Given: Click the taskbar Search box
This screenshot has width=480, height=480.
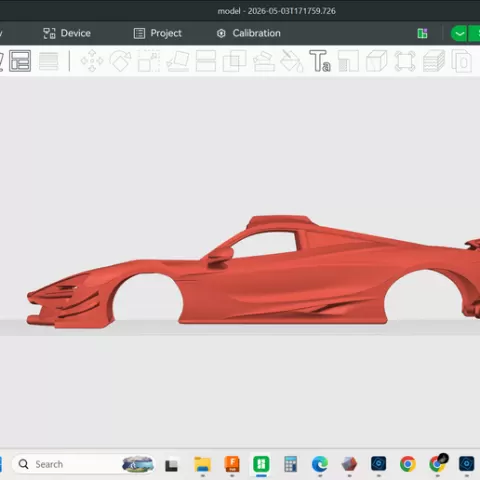Looking at the screenshot, I should coord(83,464).
